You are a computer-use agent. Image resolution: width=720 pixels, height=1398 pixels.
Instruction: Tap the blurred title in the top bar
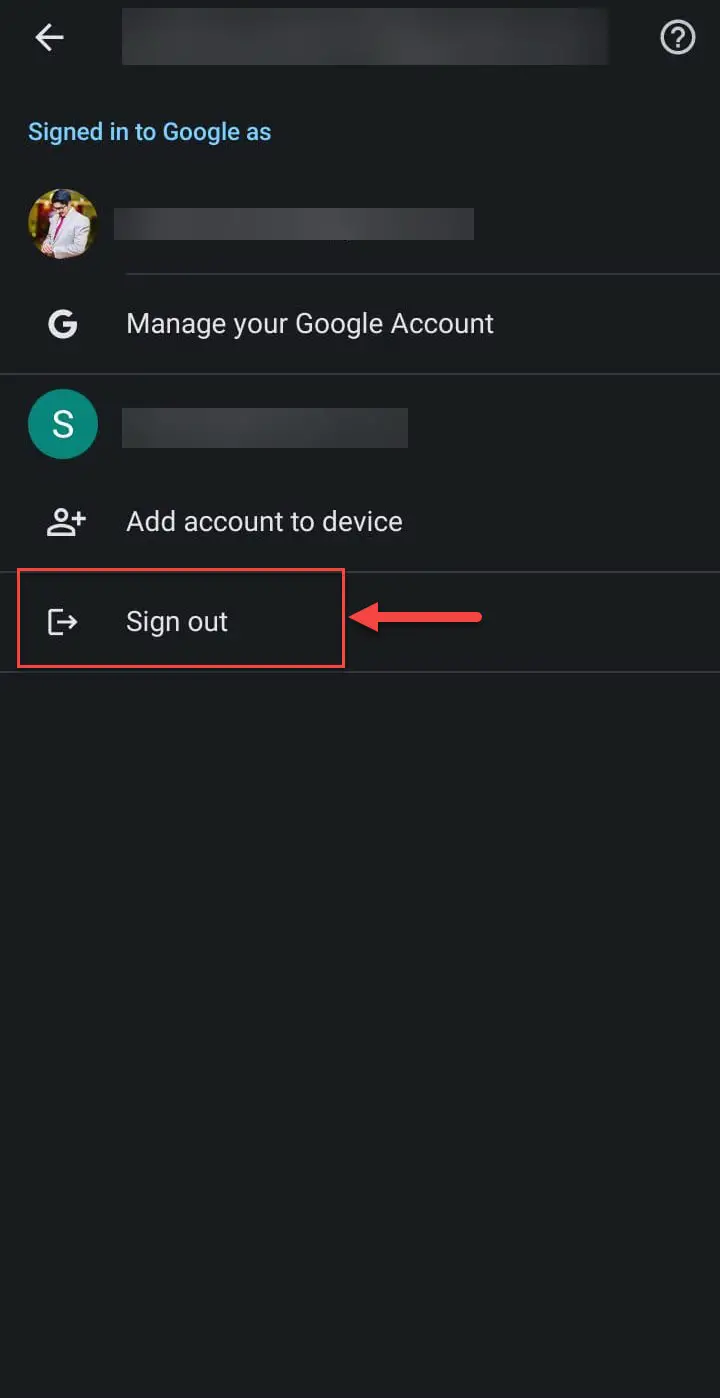[x=365, y=38]
